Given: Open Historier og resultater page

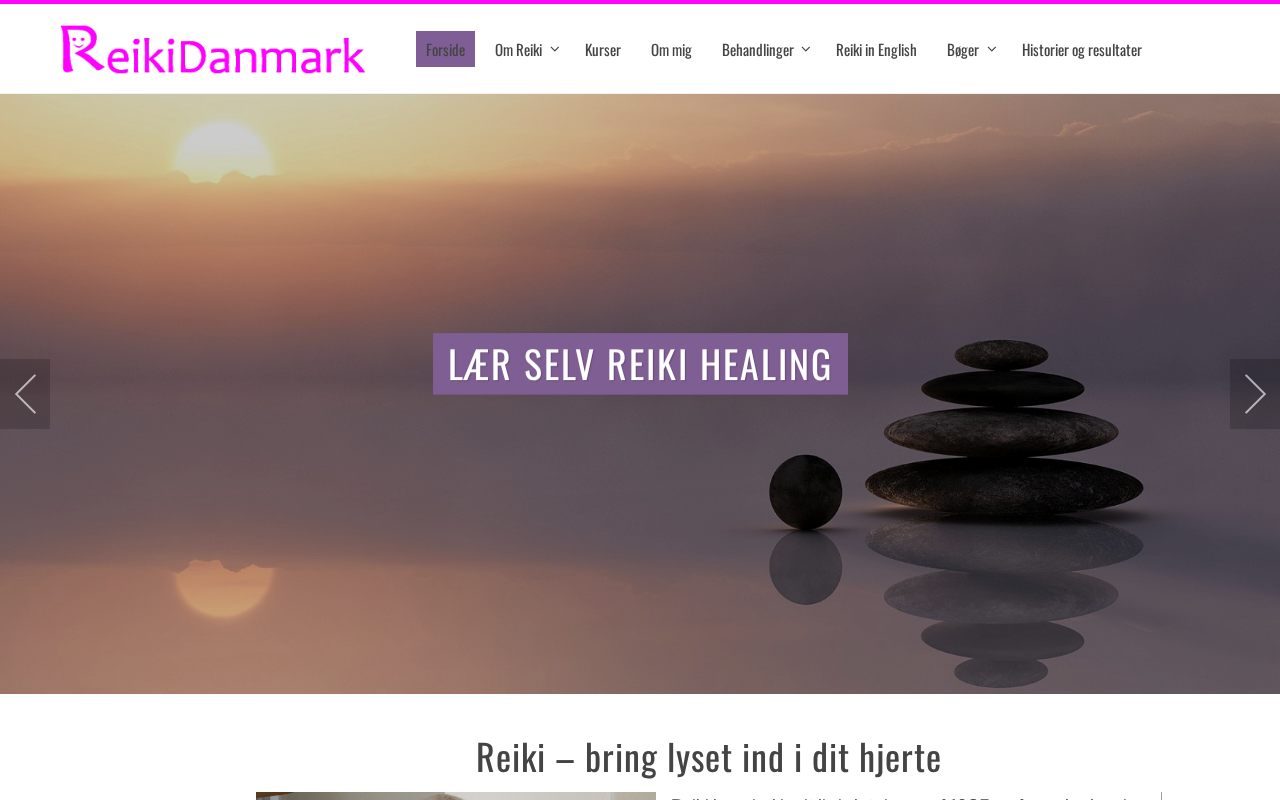Looking at the screenshot, I should click(x=1082, y=49).
